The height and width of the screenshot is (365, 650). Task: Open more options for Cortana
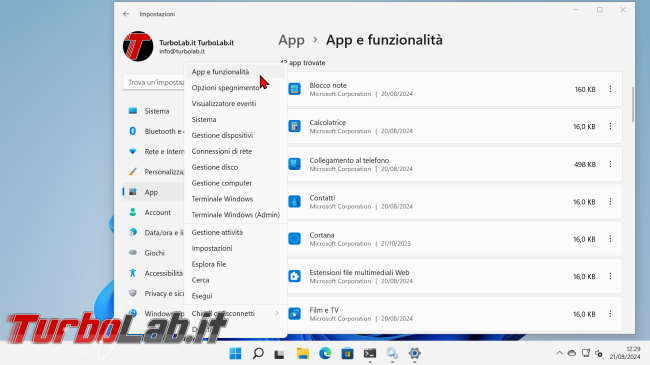click(x=610, y=239)
